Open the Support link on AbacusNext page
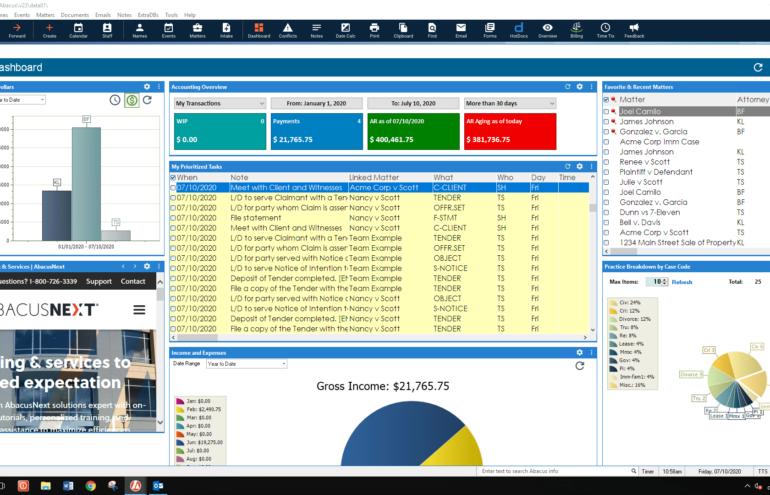The height and width of the screenshot is (495, 770). point(99,281)
